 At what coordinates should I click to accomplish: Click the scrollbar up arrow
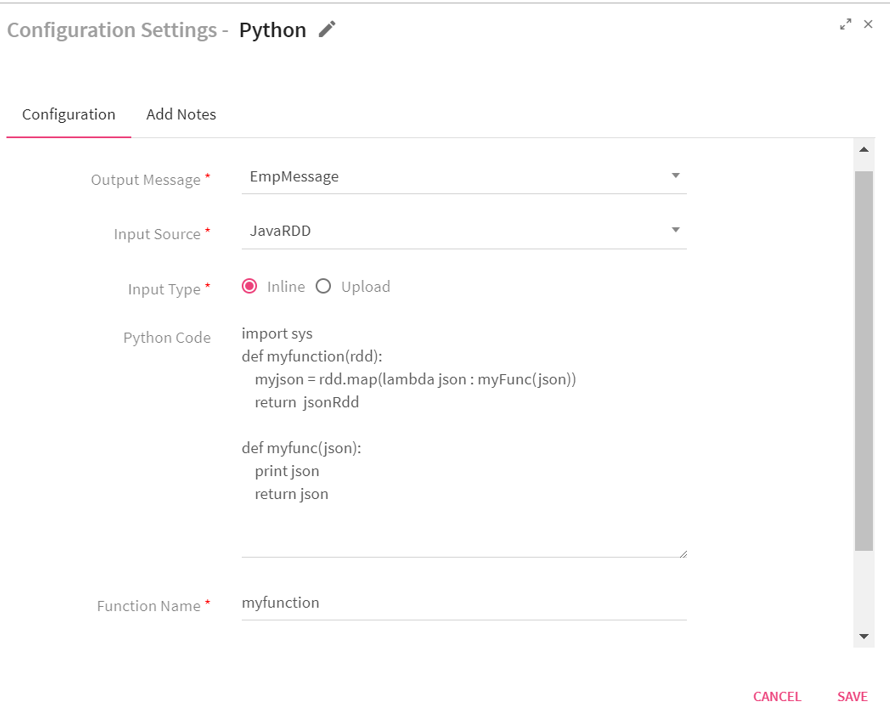click(864, 150)
